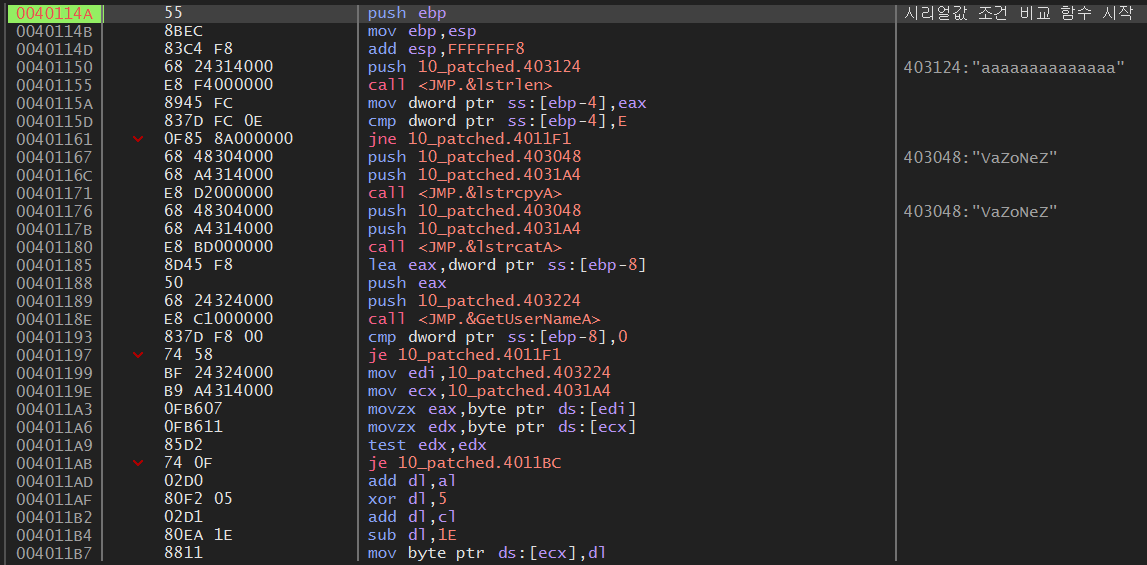Select the instruction "jne 10_patched.4011F1"

[469, 139]
